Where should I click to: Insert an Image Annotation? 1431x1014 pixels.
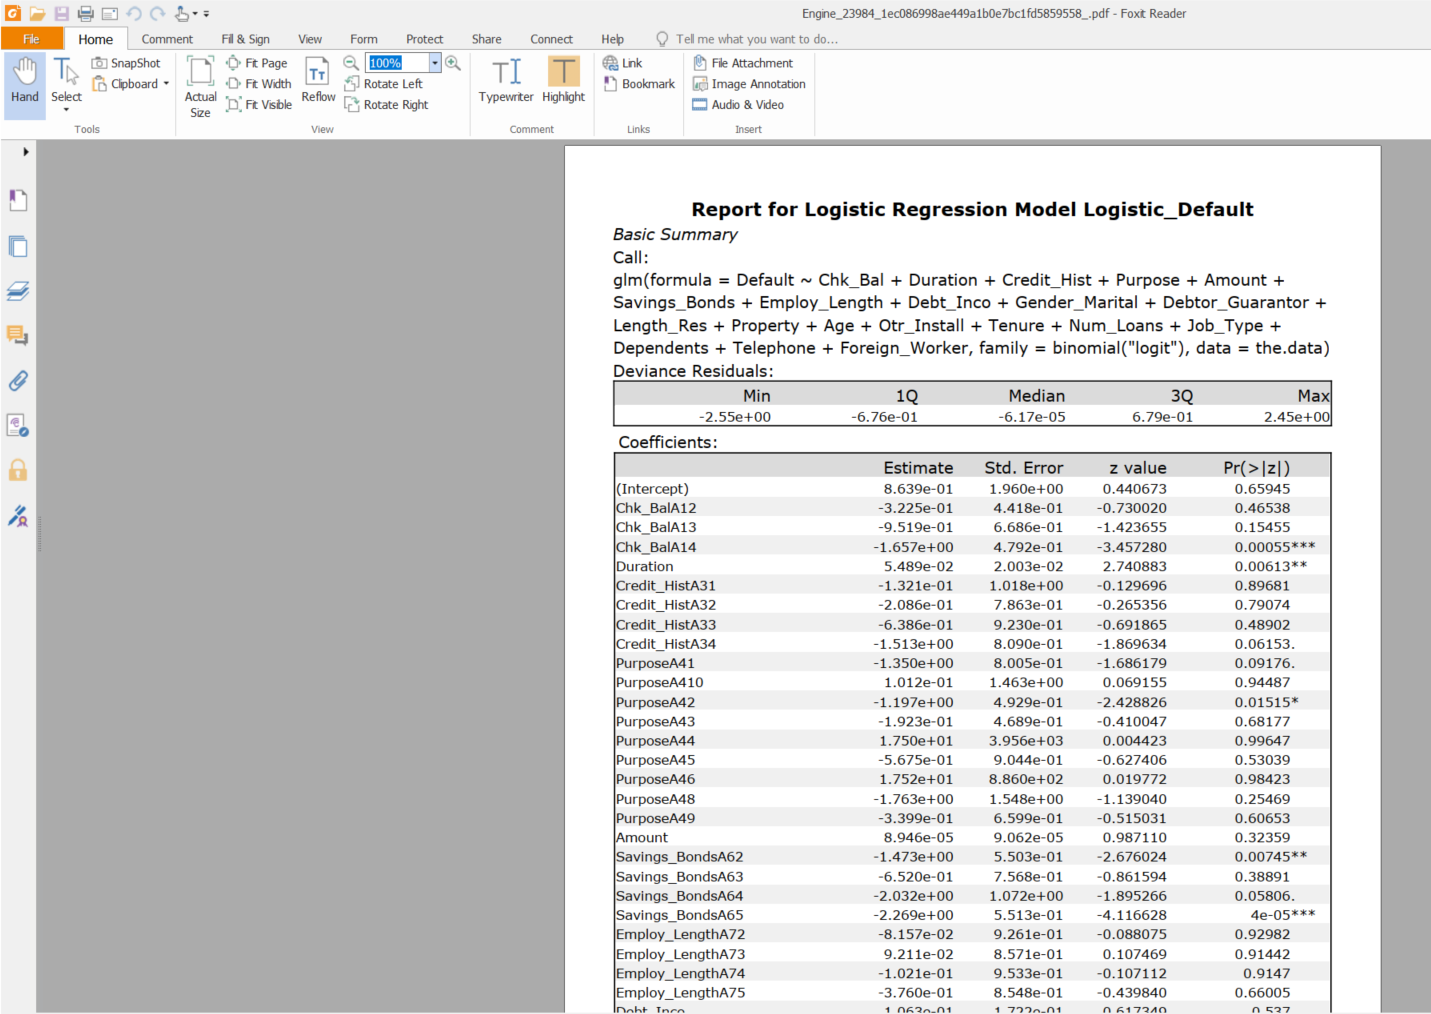pyautogui.click(x=748, y=83)
